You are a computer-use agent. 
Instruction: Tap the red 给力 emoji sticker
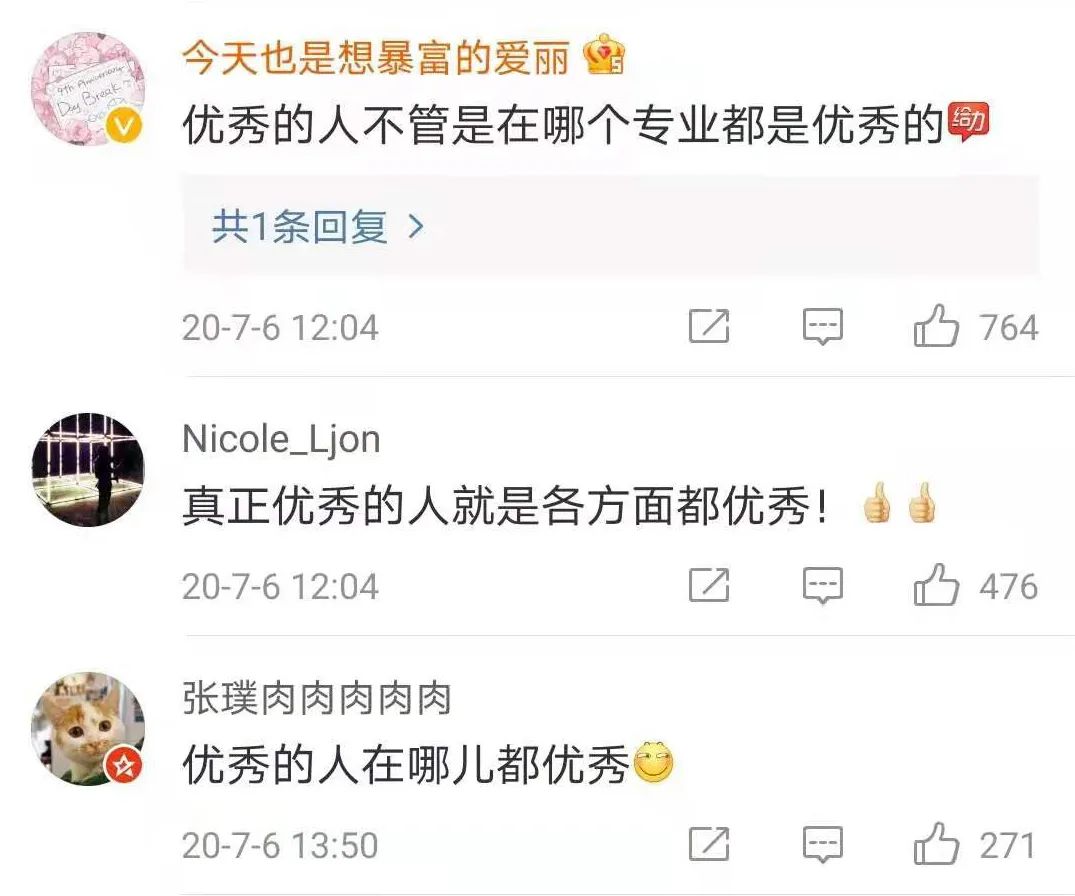[x=967, y=121]
